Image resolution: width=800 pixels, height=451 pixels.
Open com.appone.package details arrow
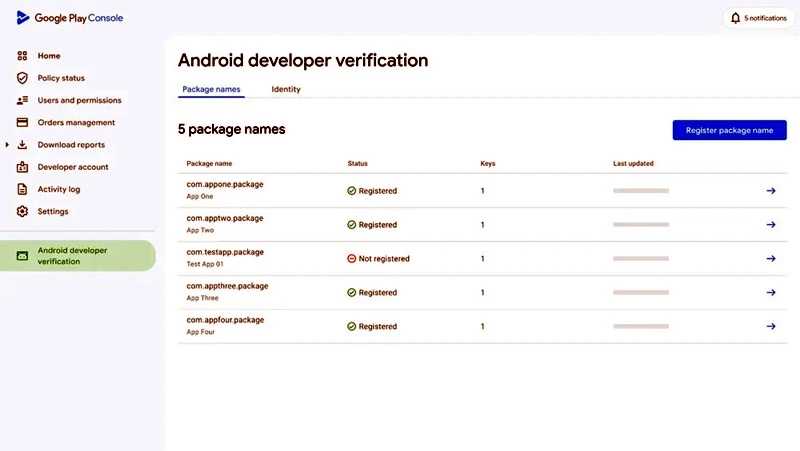click(771, 191)
